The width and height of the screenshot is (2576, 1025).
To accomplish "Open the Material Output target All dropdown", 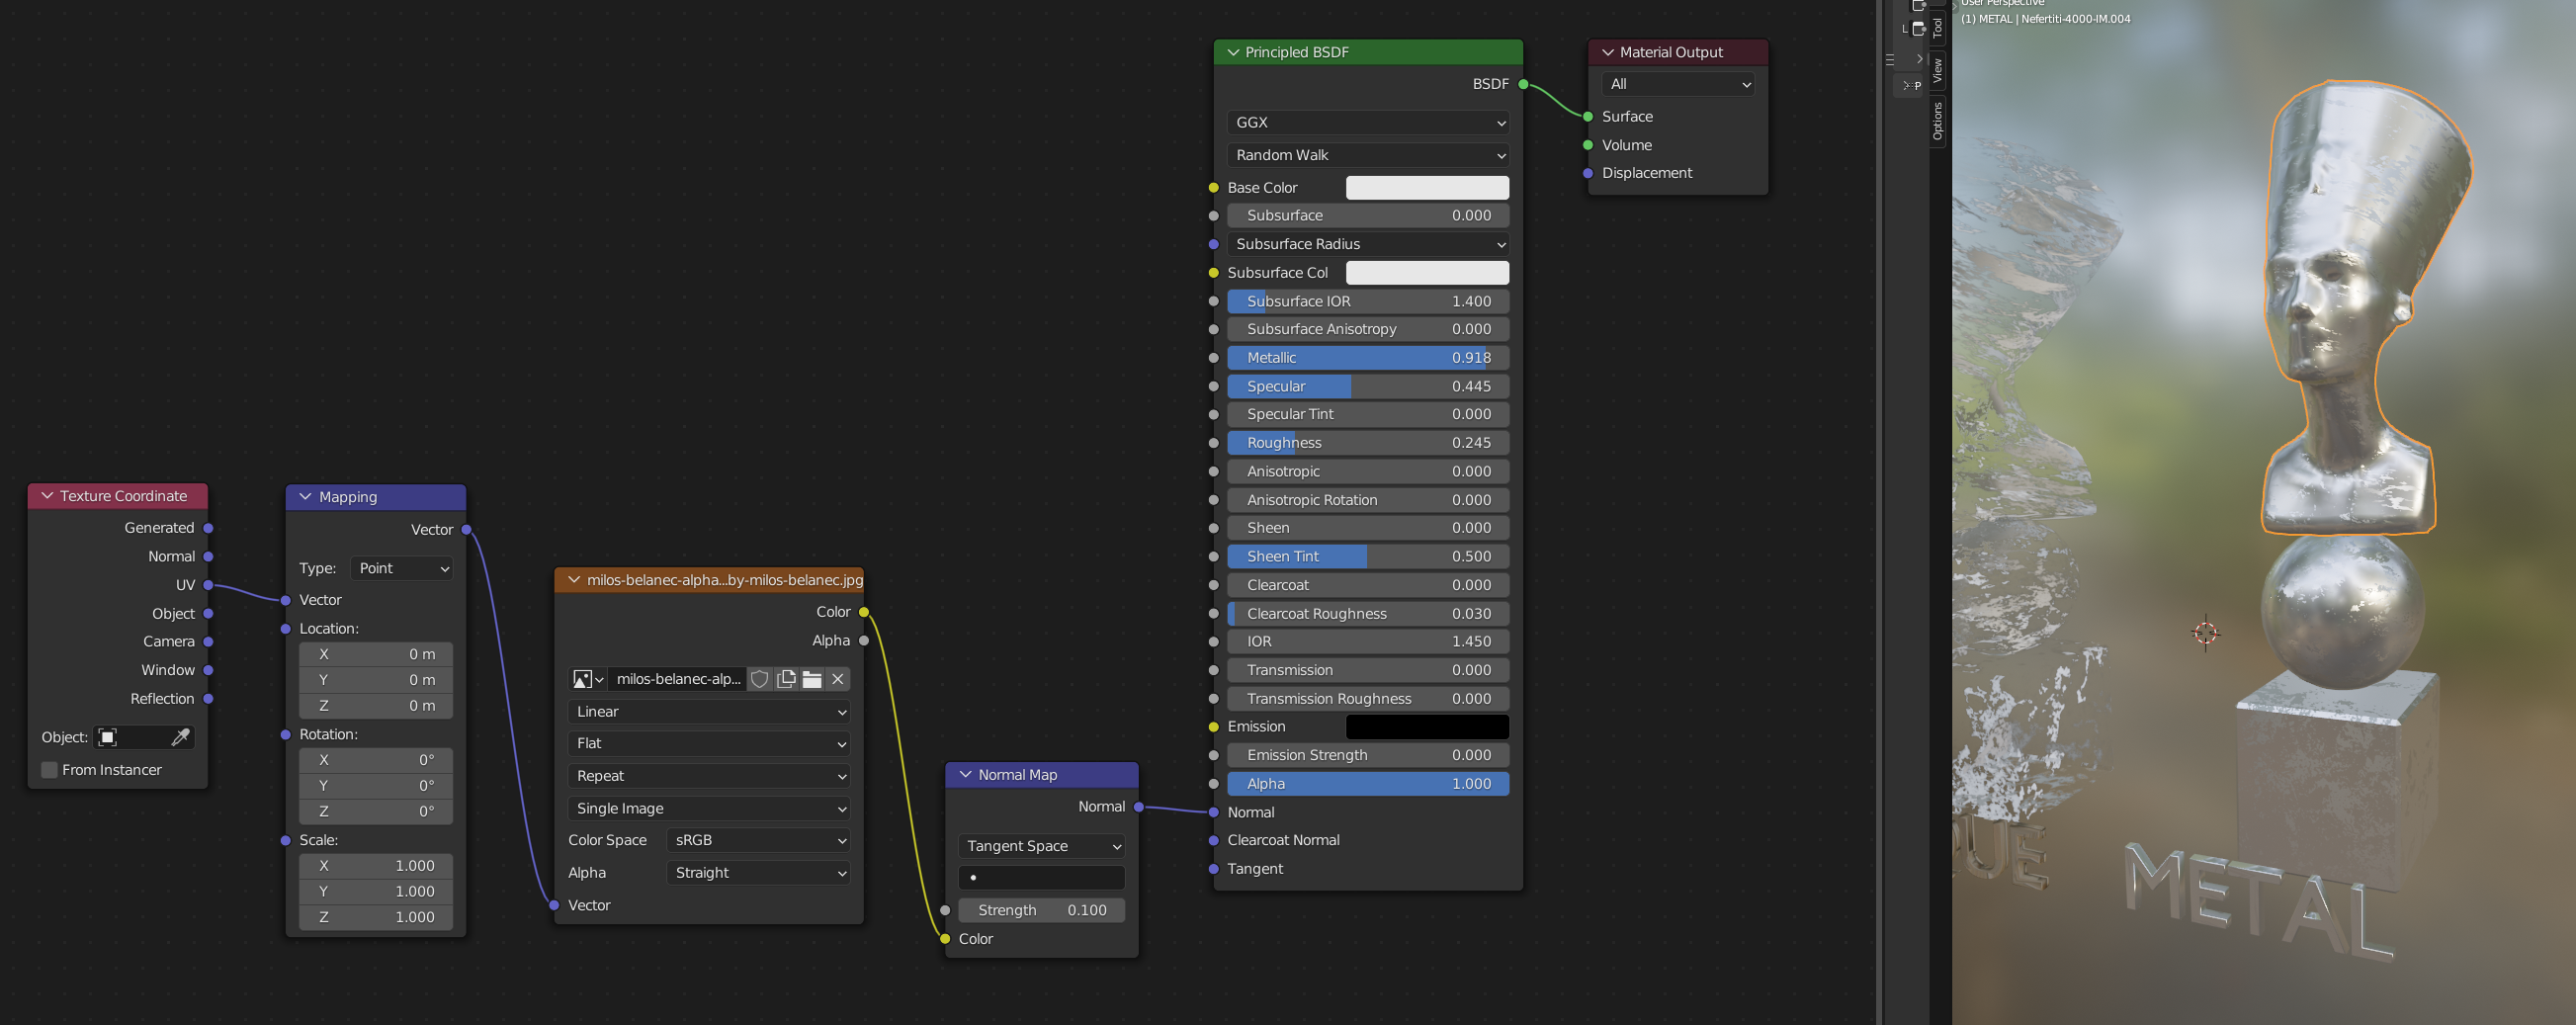I will coord(1678,84).
